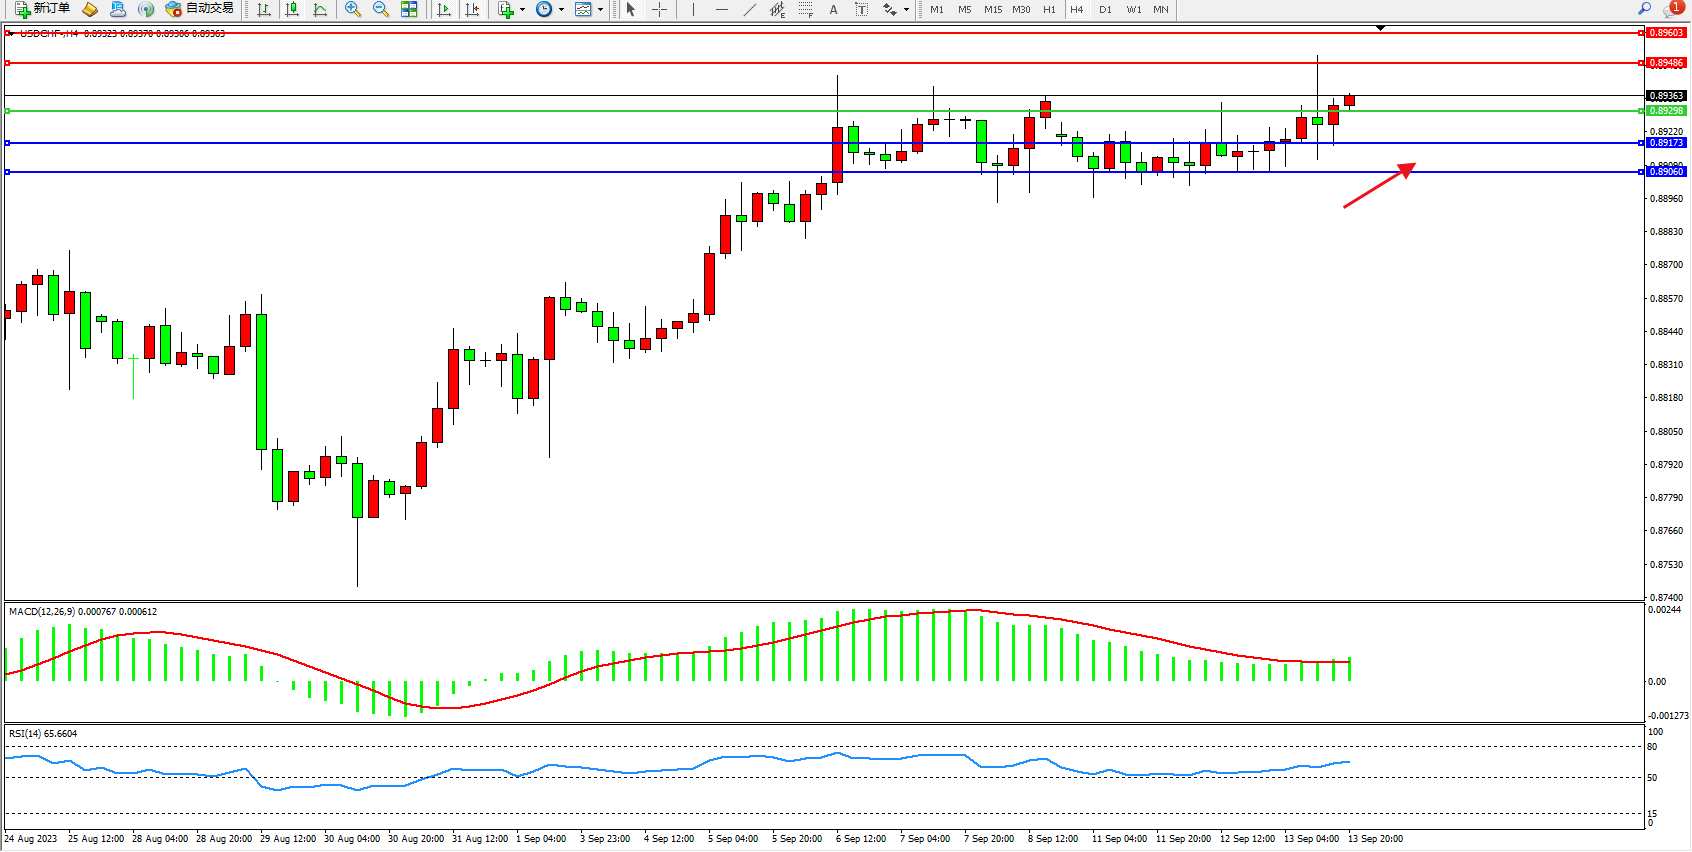Expand the periodicity clock dropdown
1692x852 pixels.
pos(561,10)
